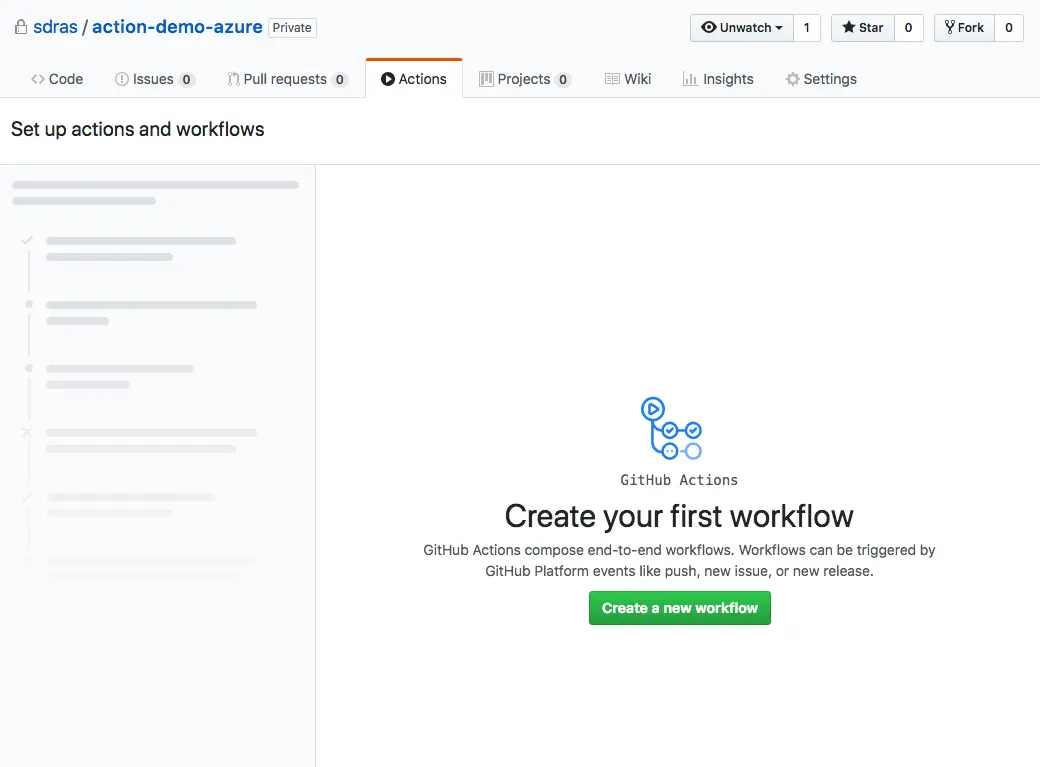Click the fork icon in Fork button
1040x767 pixels.
(x=950, y=27)
